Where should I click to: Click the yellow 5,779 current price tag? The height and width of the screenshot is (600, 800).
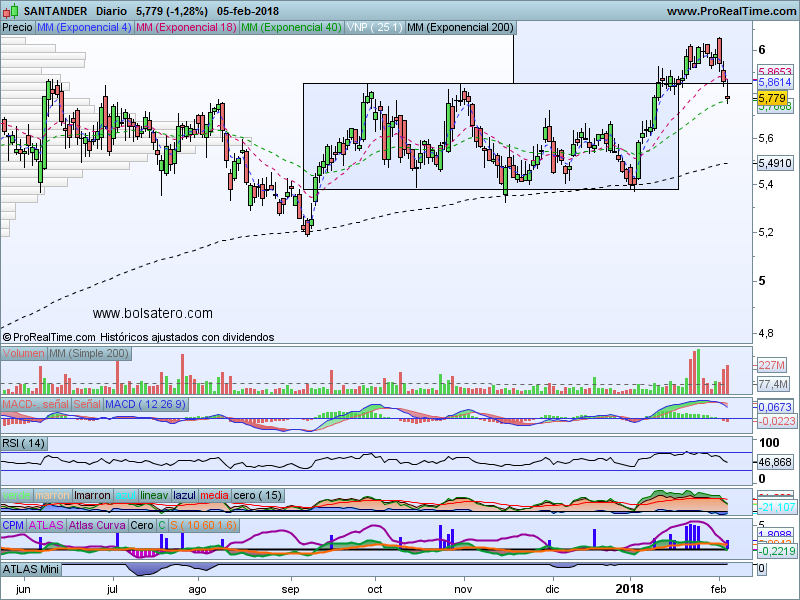click(771, 98)
